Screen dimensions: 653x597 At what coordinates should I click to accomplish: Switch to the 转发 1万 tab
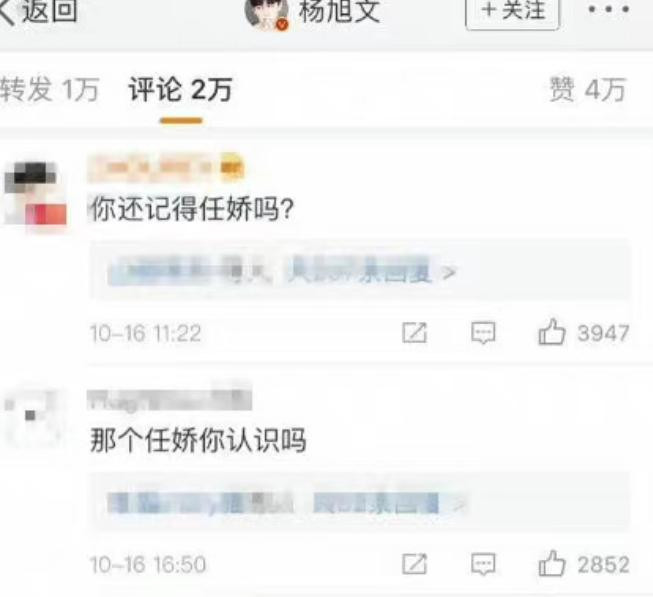(49, 90)
